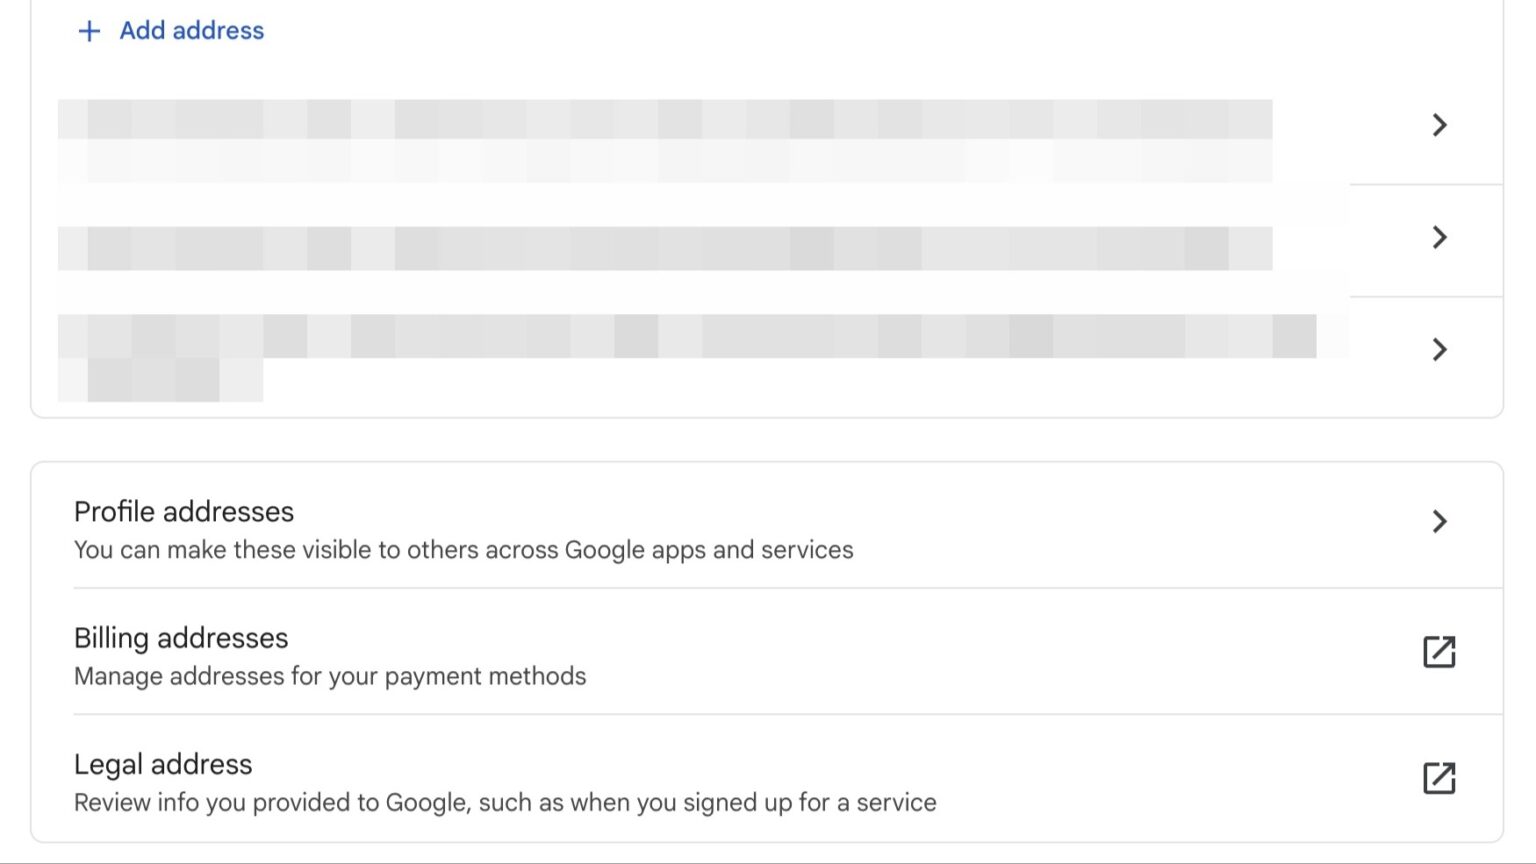Click the text about visibility across Google apps
This screenshot has height=864, width=1536.
coord(463,550)
